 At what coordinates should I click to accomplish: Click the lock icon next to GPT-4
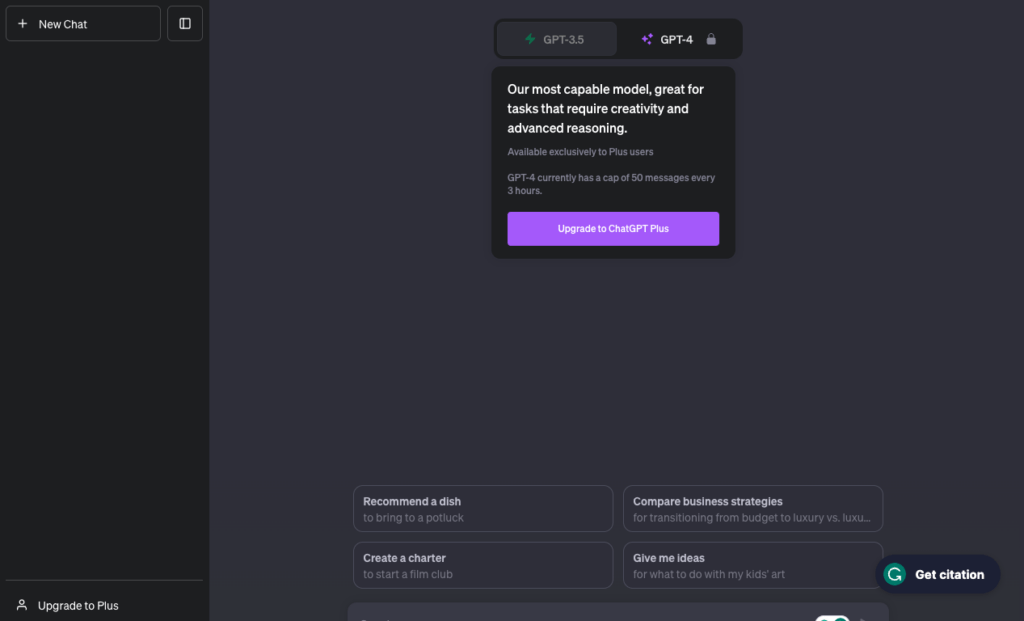coord(711,39)
